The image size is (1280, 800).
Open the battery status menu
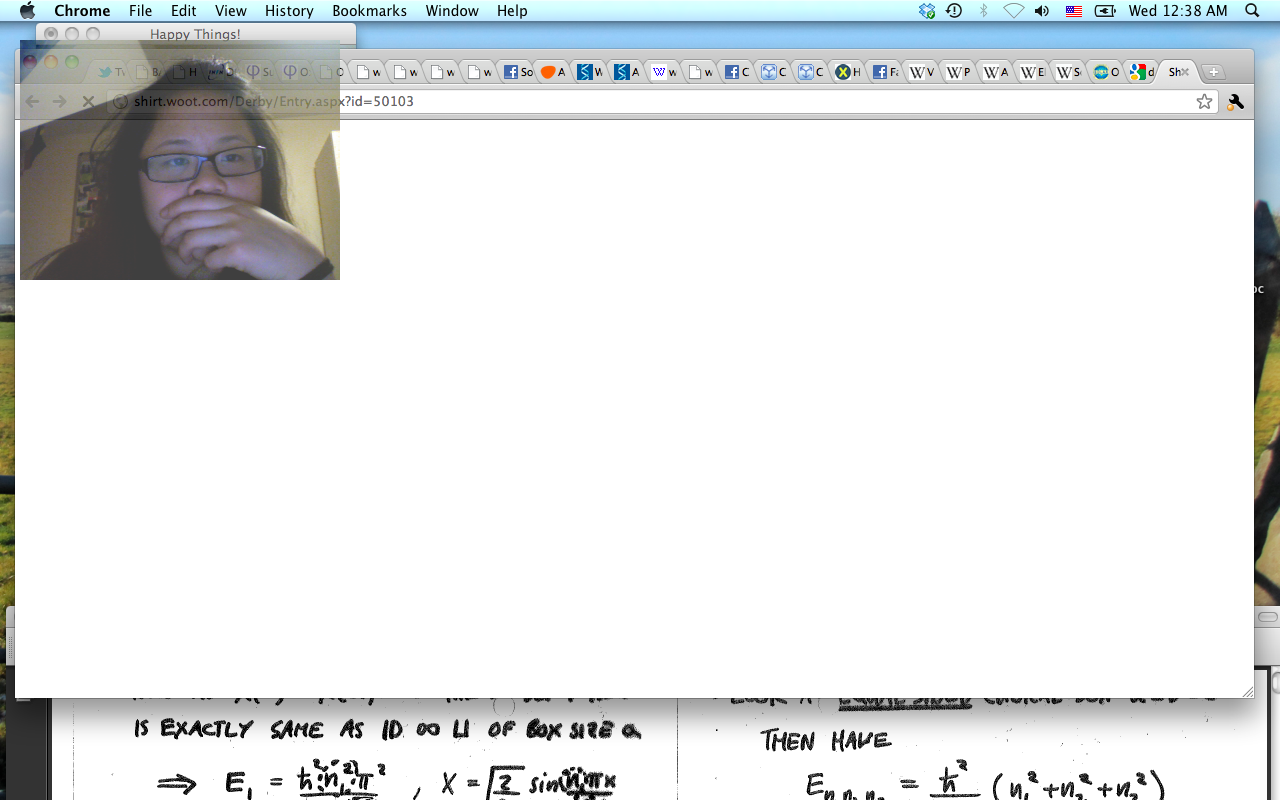(x=1105, y=11)
